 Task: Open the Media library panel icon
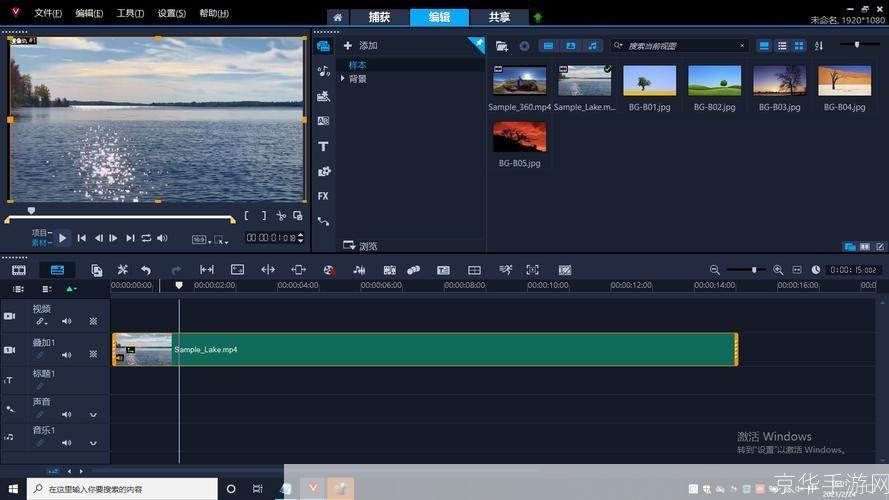(x=323, y=46)
